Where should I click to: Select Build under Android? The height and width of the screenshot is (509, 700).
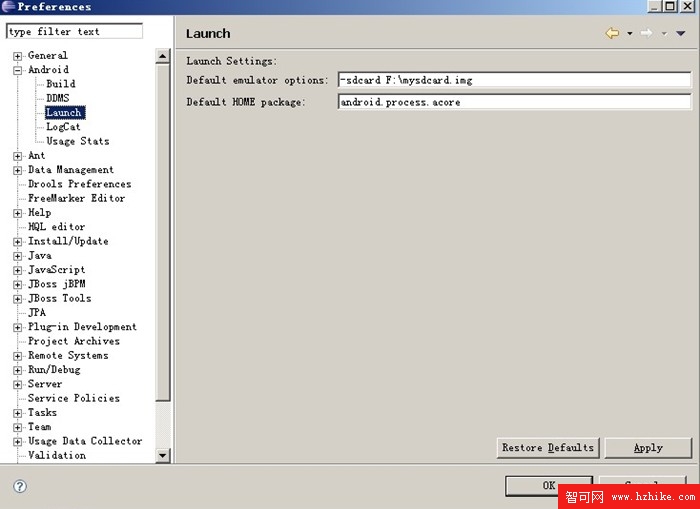(x=61, y=84)
